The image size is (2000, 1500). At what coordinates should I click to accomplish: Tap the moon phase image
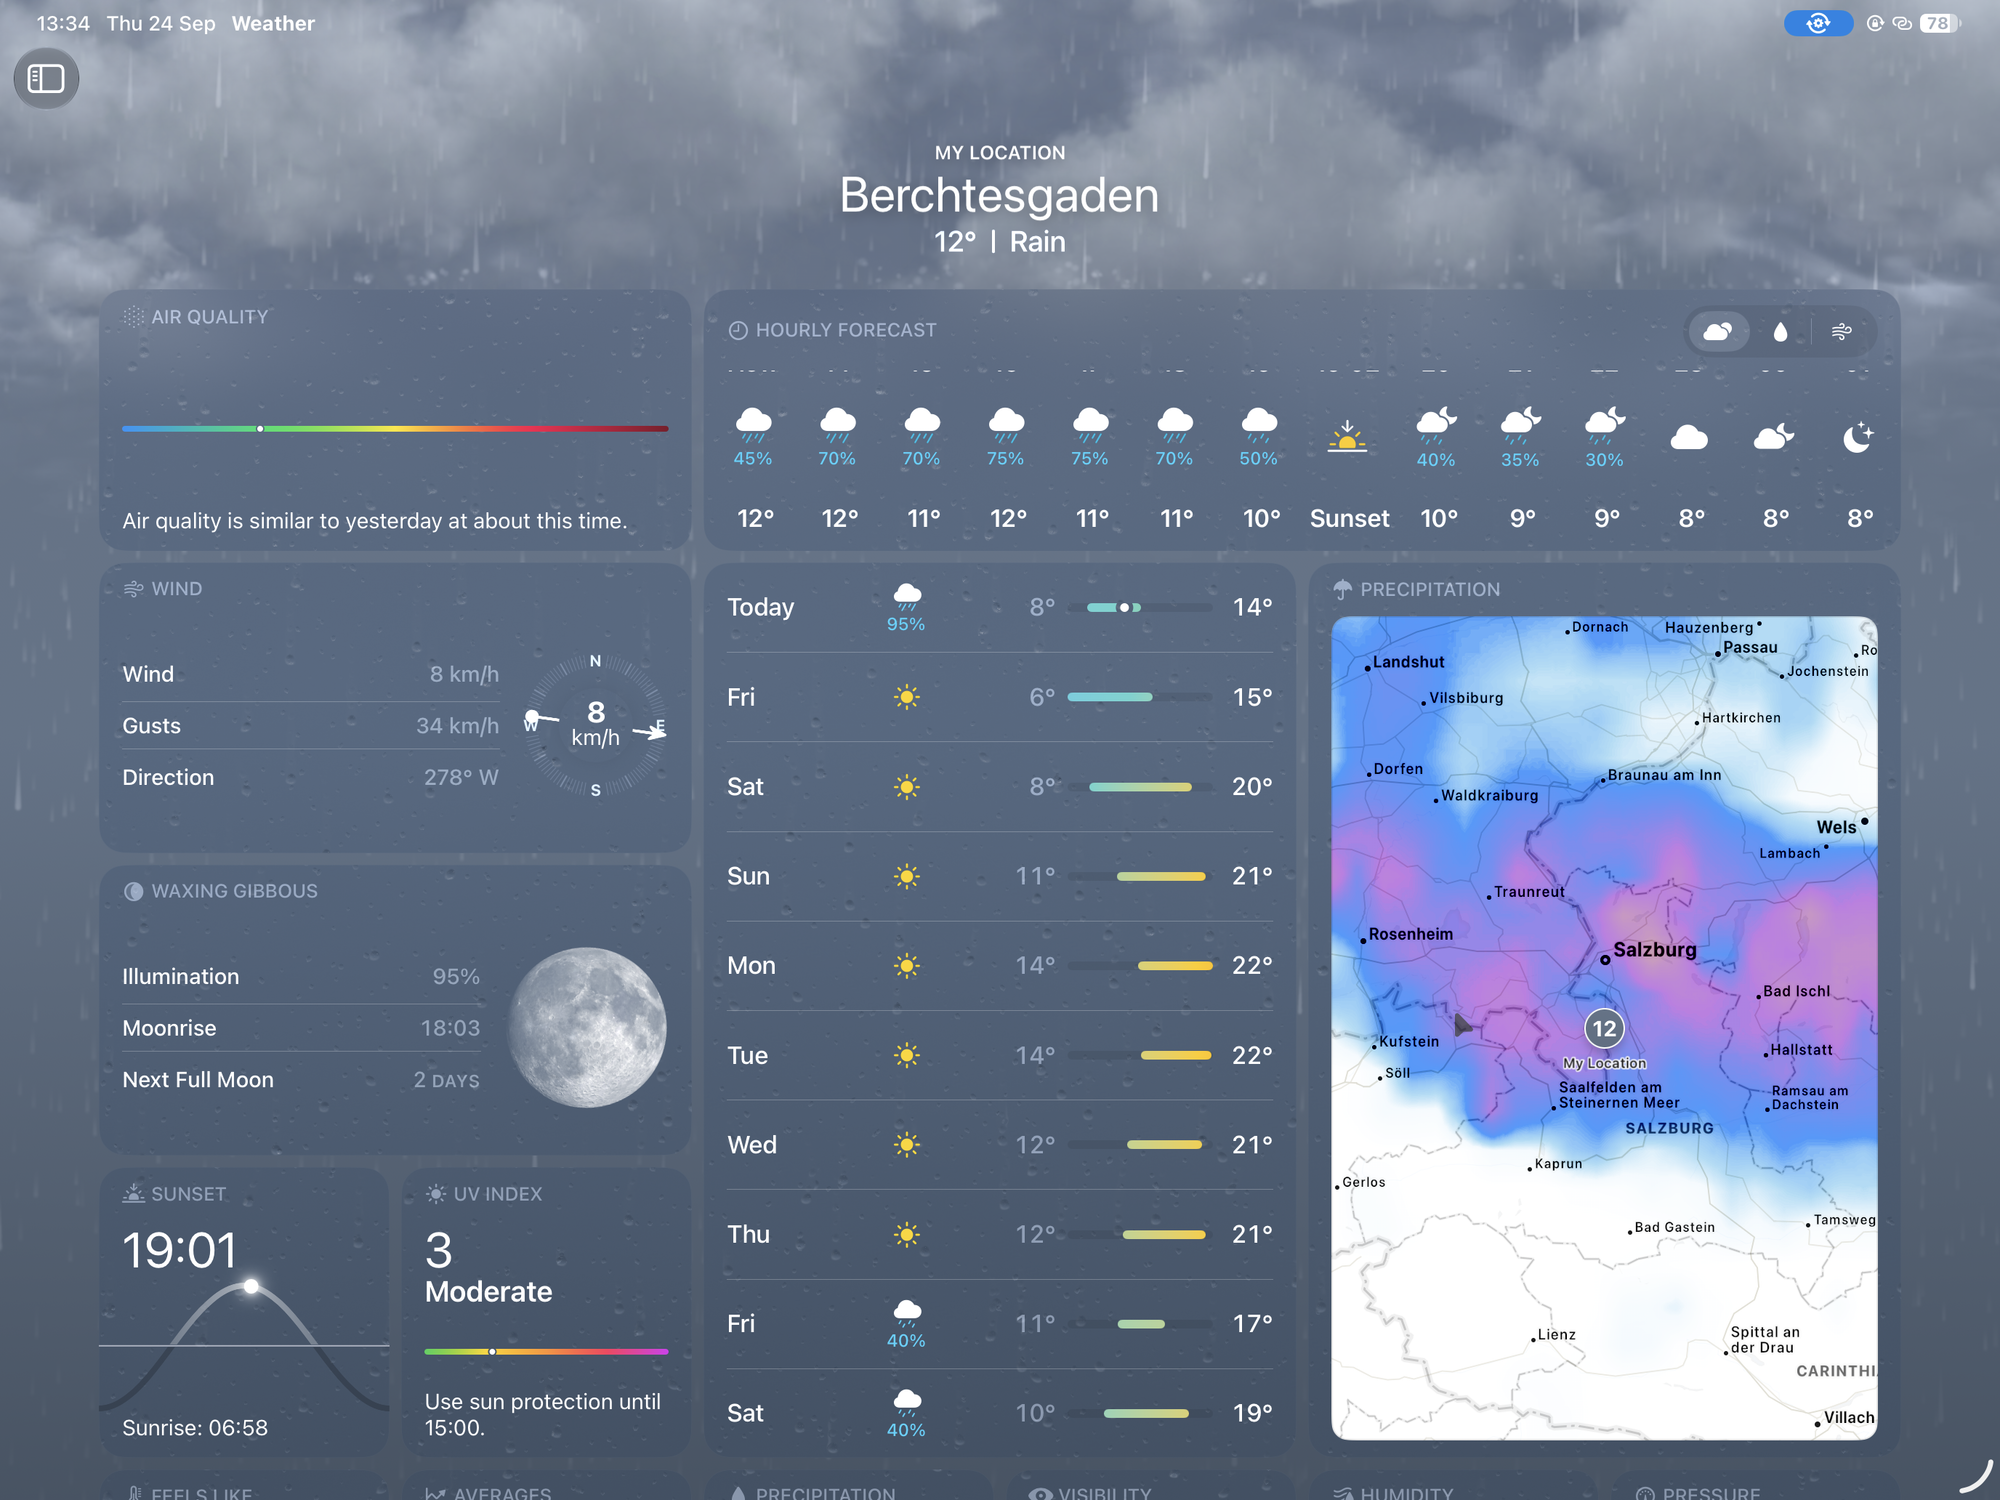pyautogui.click(x=587, y=1027)
